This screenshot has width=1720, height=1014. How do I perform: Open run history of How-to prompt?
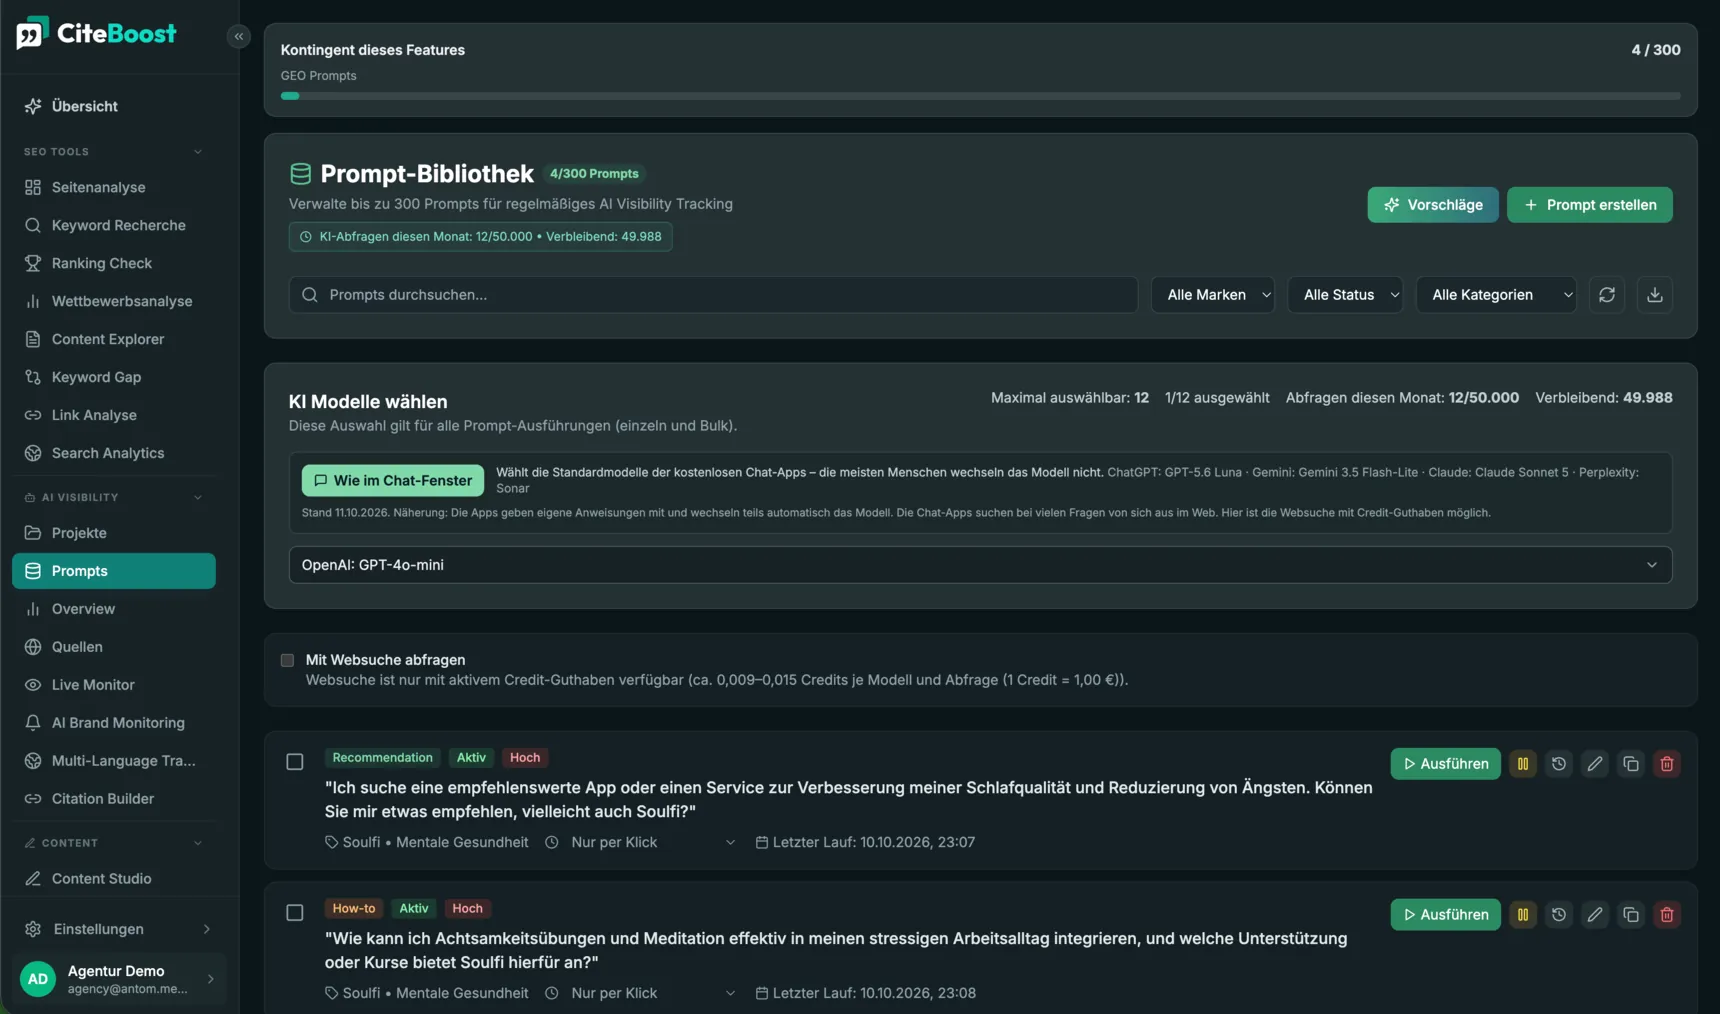click(x=1559, y=915)
